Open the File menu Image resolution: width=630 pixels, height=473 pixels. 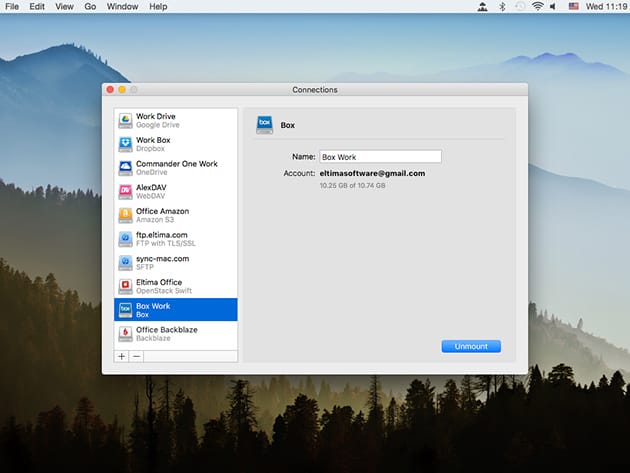click(12, 7)
